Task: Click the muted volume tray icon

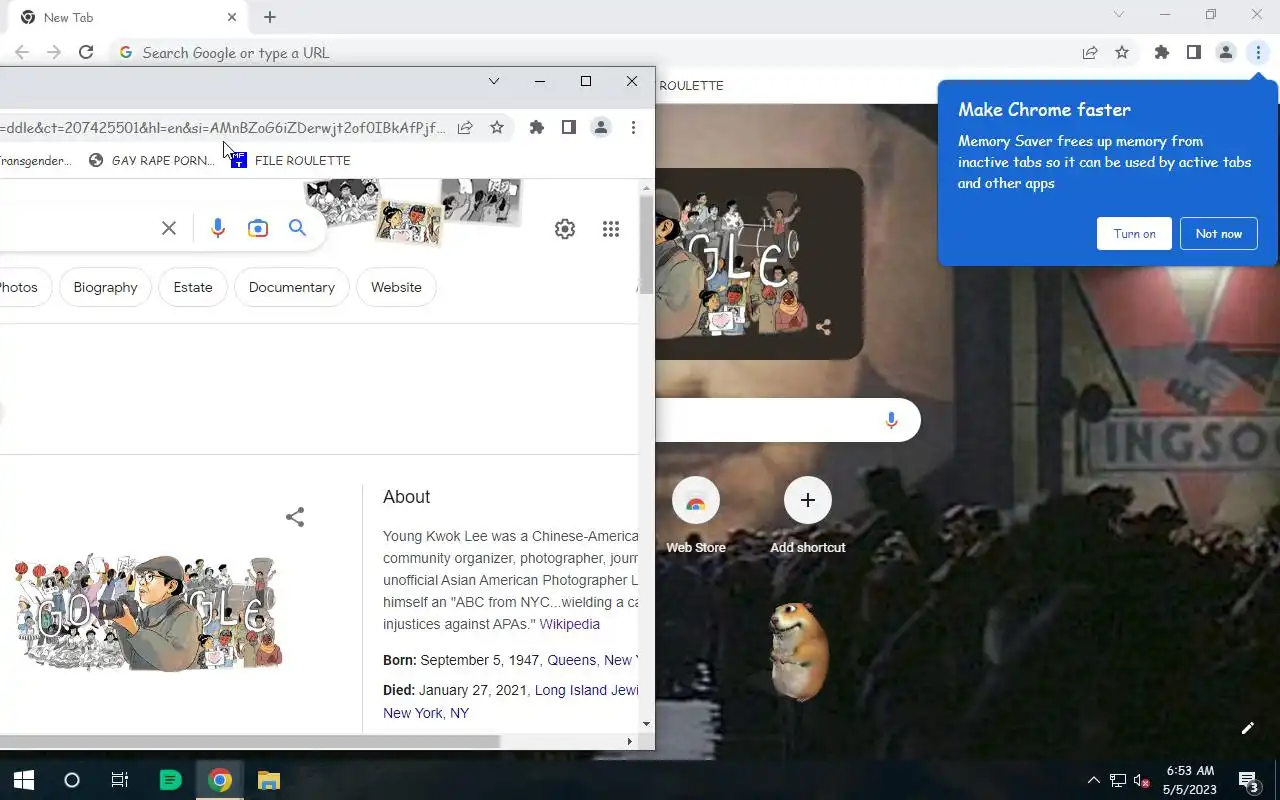Action: pos(1141,780)
